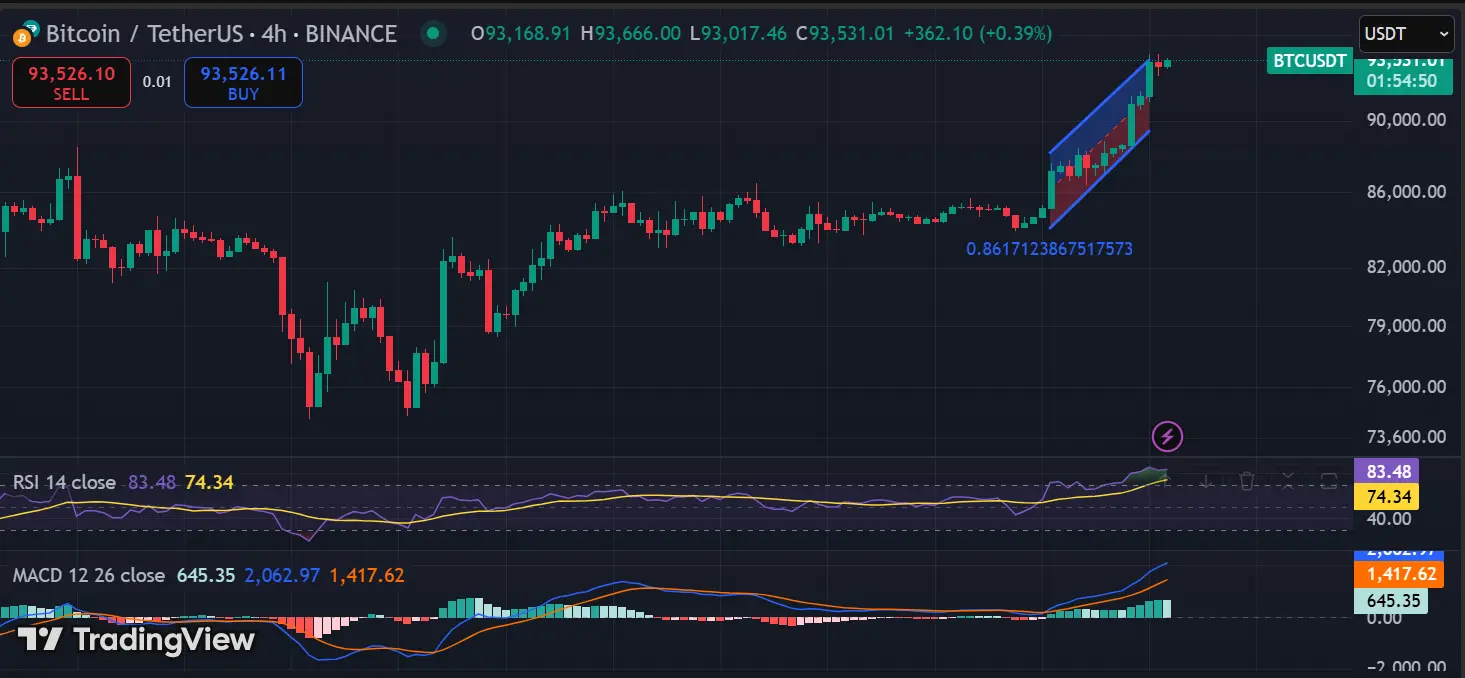Delete RSI pane with trash icon
The width and height of the screenshot is (1465, 678).
point(1247,481)
